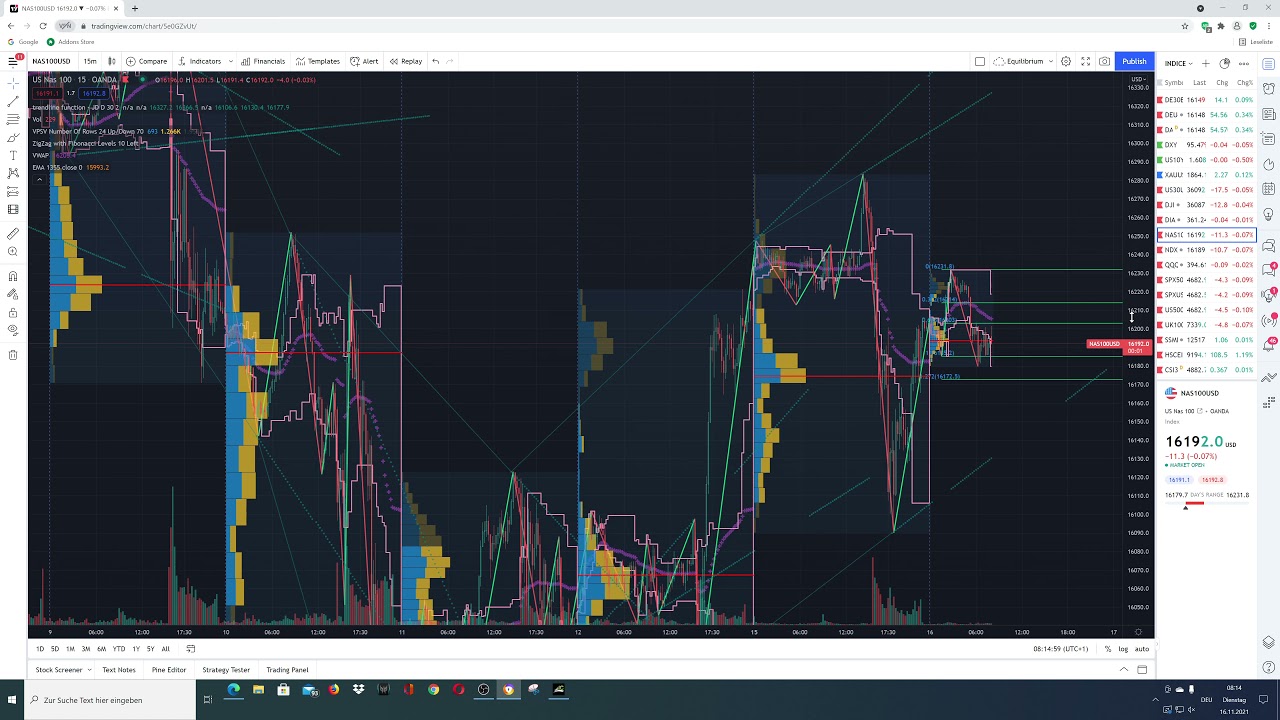Open the TradingView main menu hamburger

13,61
